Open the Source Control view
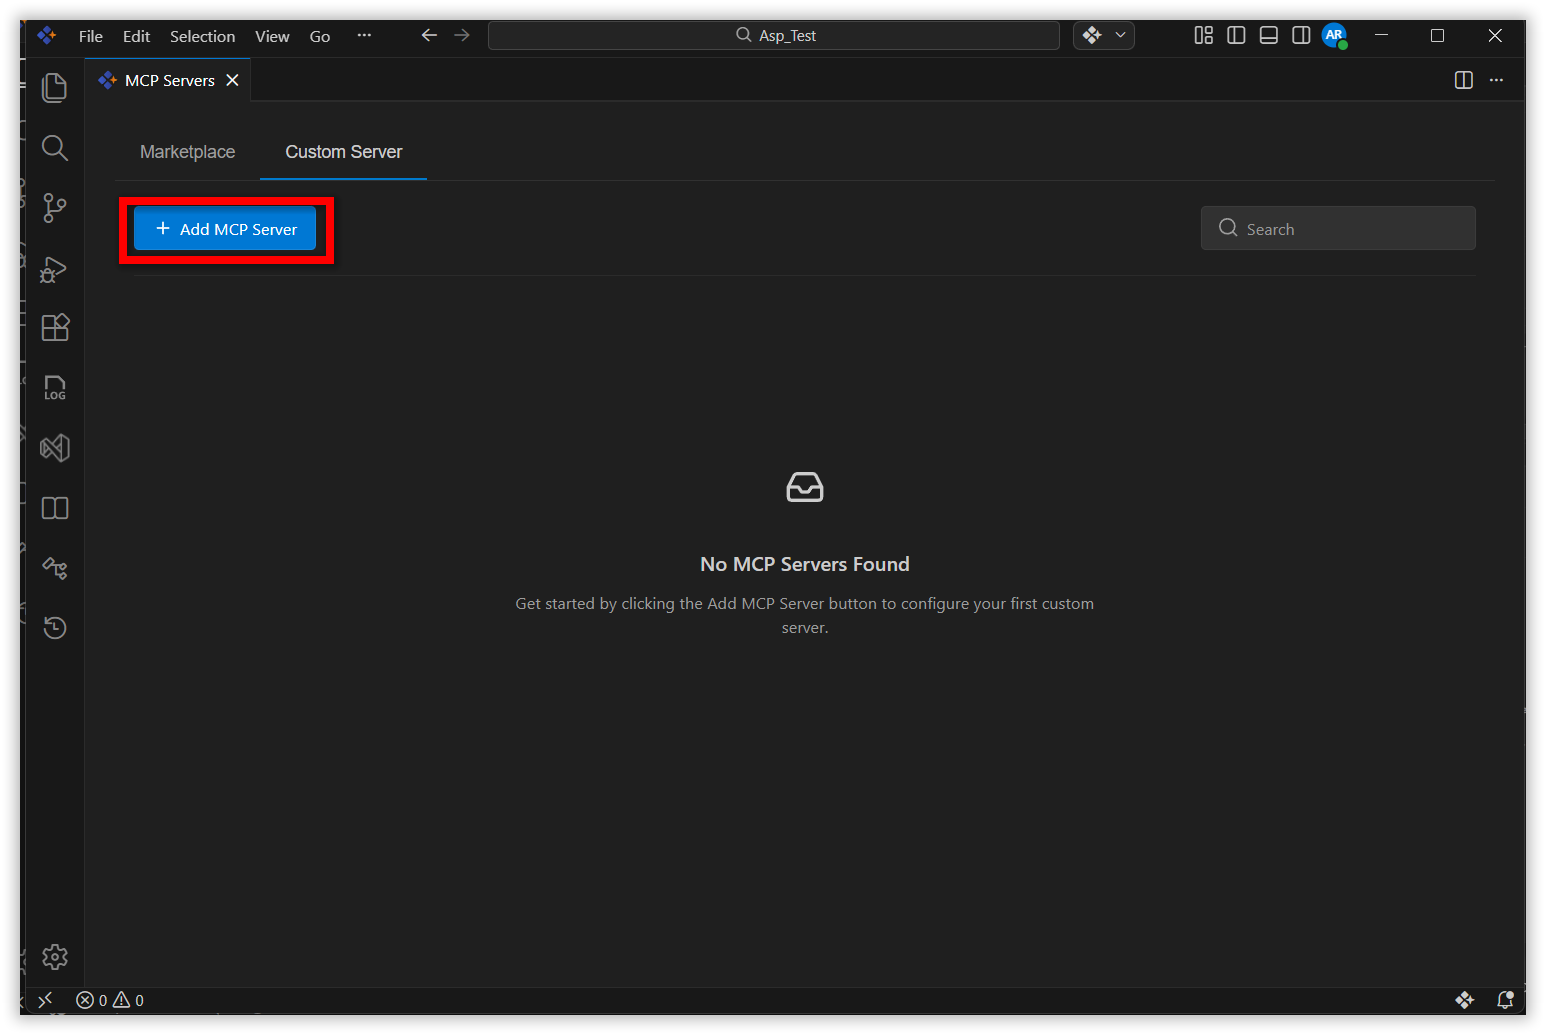Viewport: 1546px width, 1035px height. 54,208
